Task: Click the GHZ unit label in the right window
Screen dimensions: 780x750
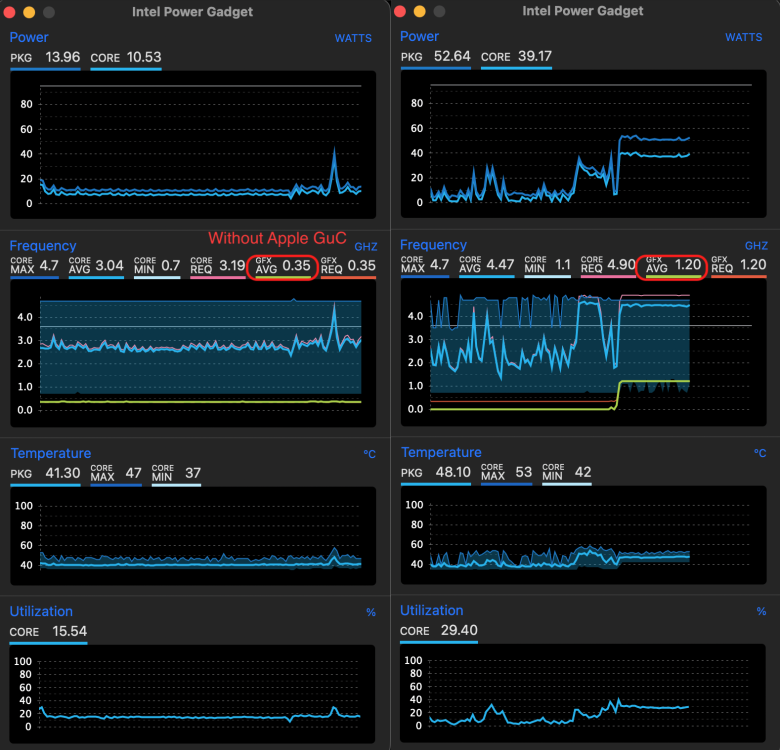Action: click(756, 246)
